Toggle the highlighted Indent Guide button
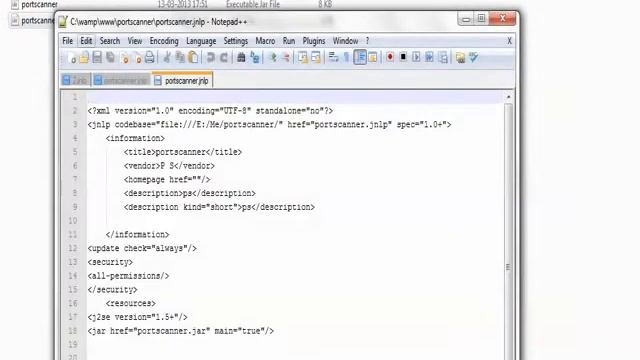The height and width of the screenshot is (360, 640). coord(360,58)
